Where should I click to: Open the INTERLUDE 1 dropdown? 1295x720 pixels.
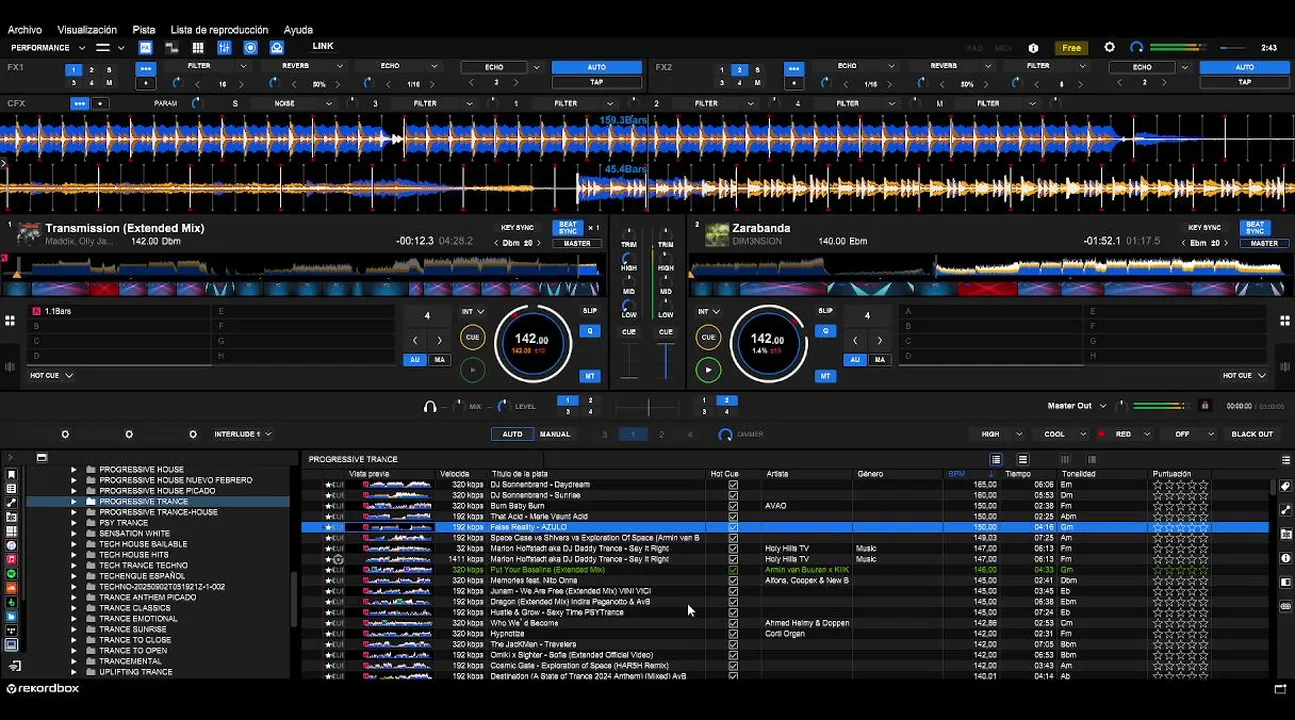pos(242,434)
